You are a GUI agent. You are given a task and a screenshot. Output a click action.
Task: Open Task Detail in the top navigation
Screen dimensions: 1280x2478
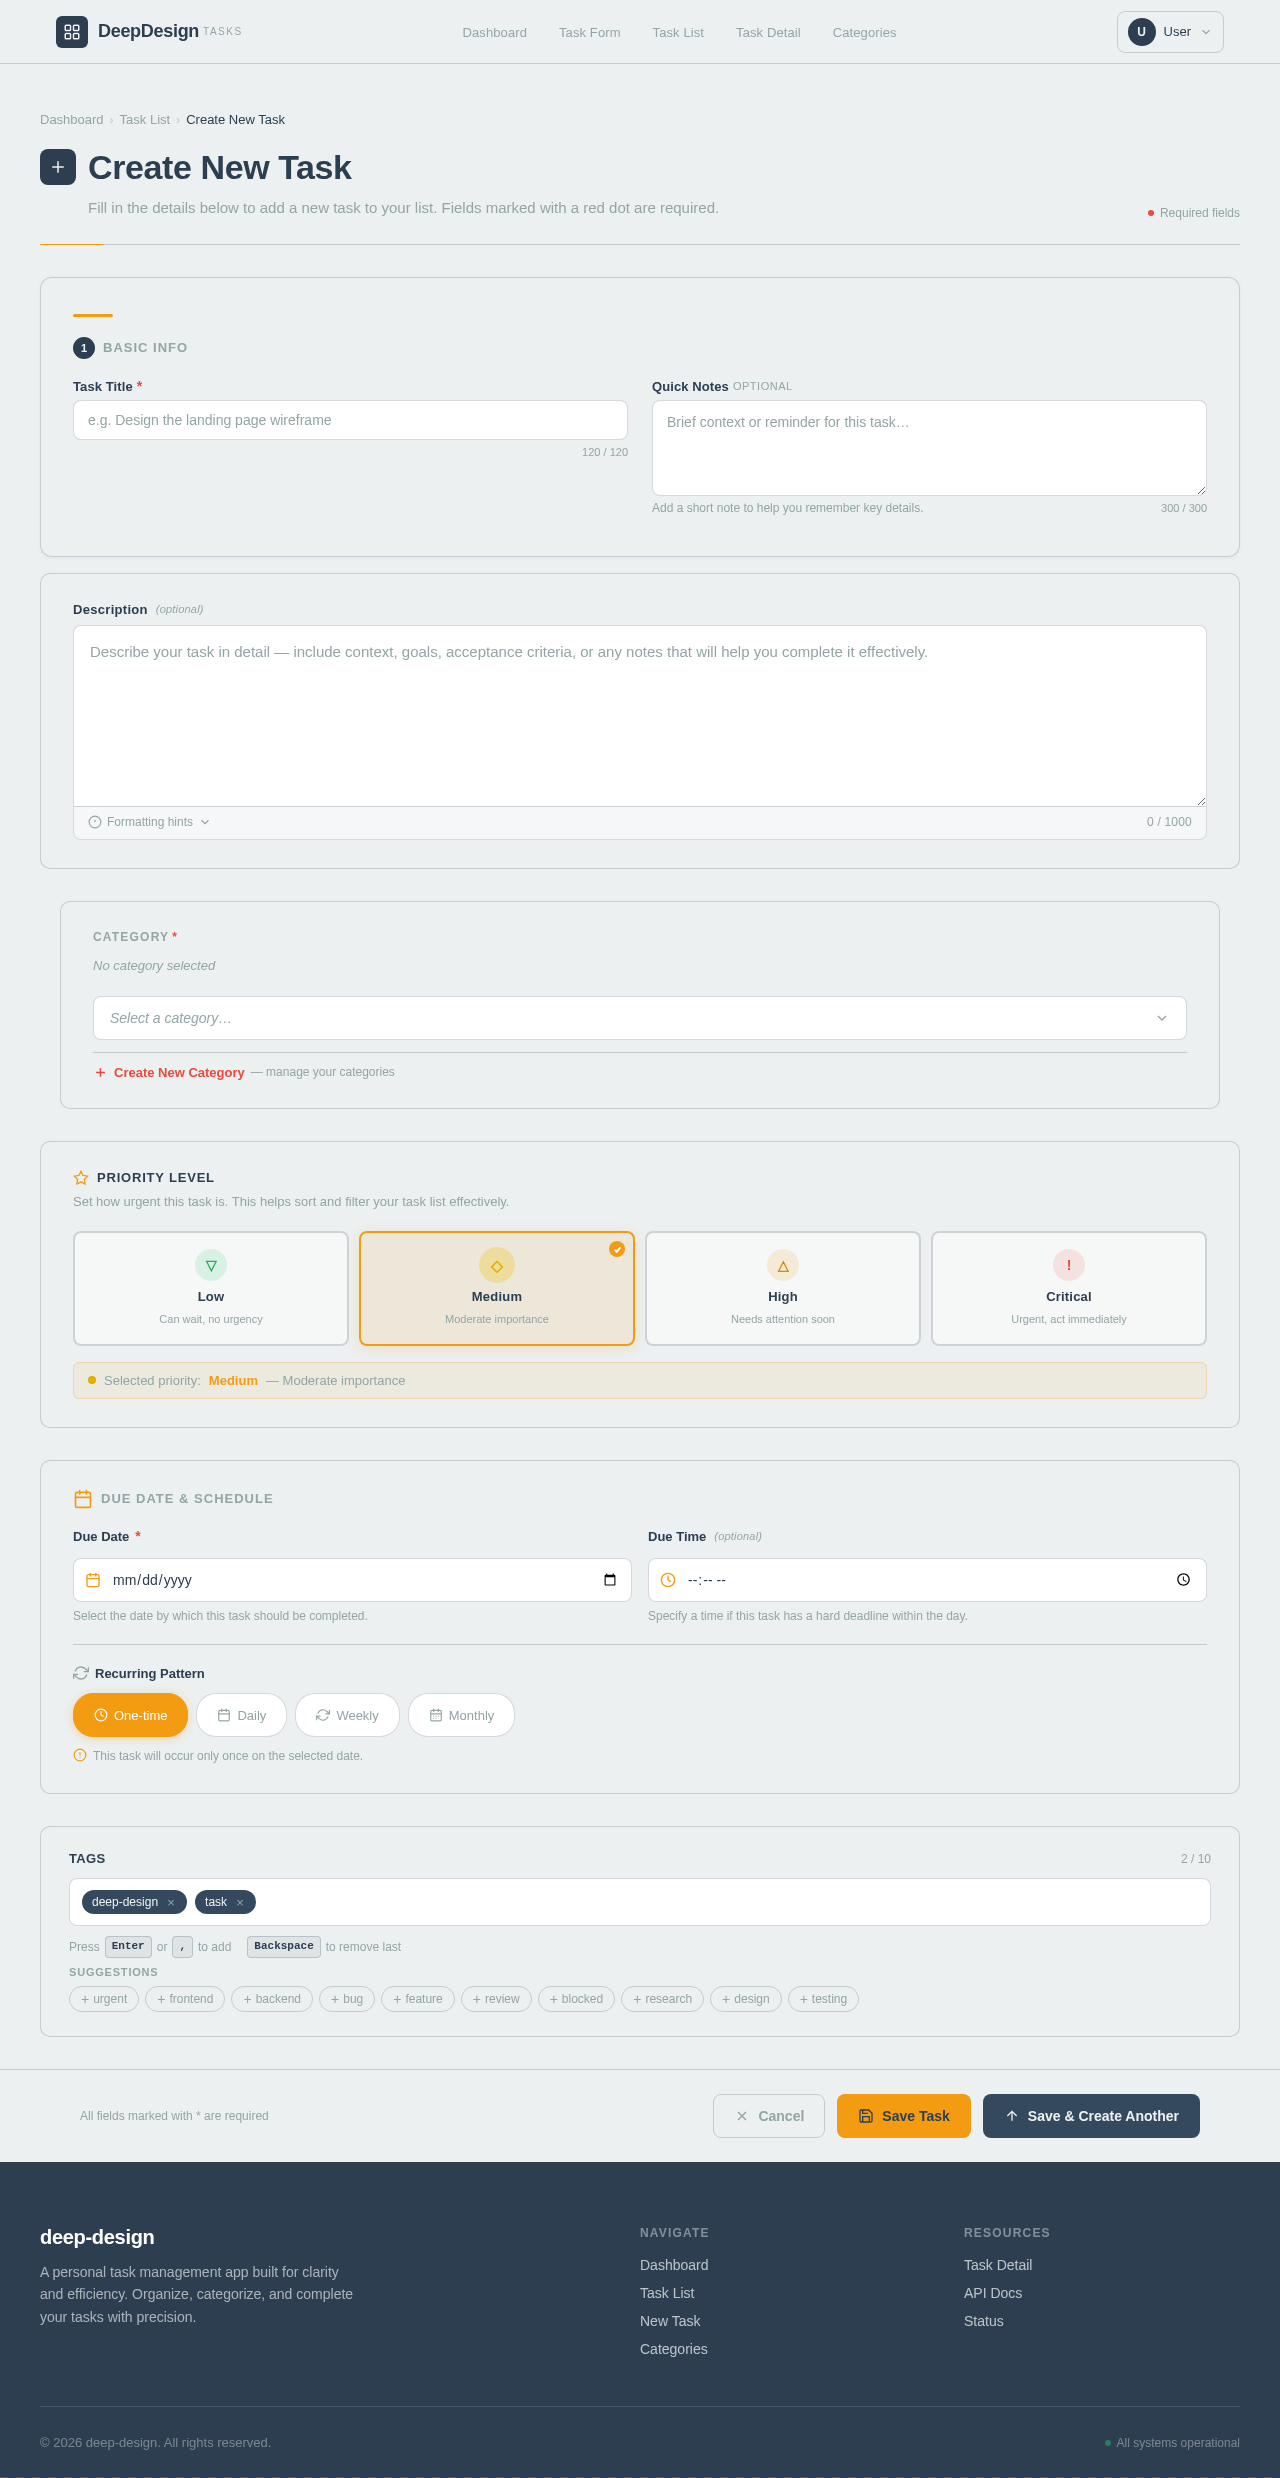[768, 32]
